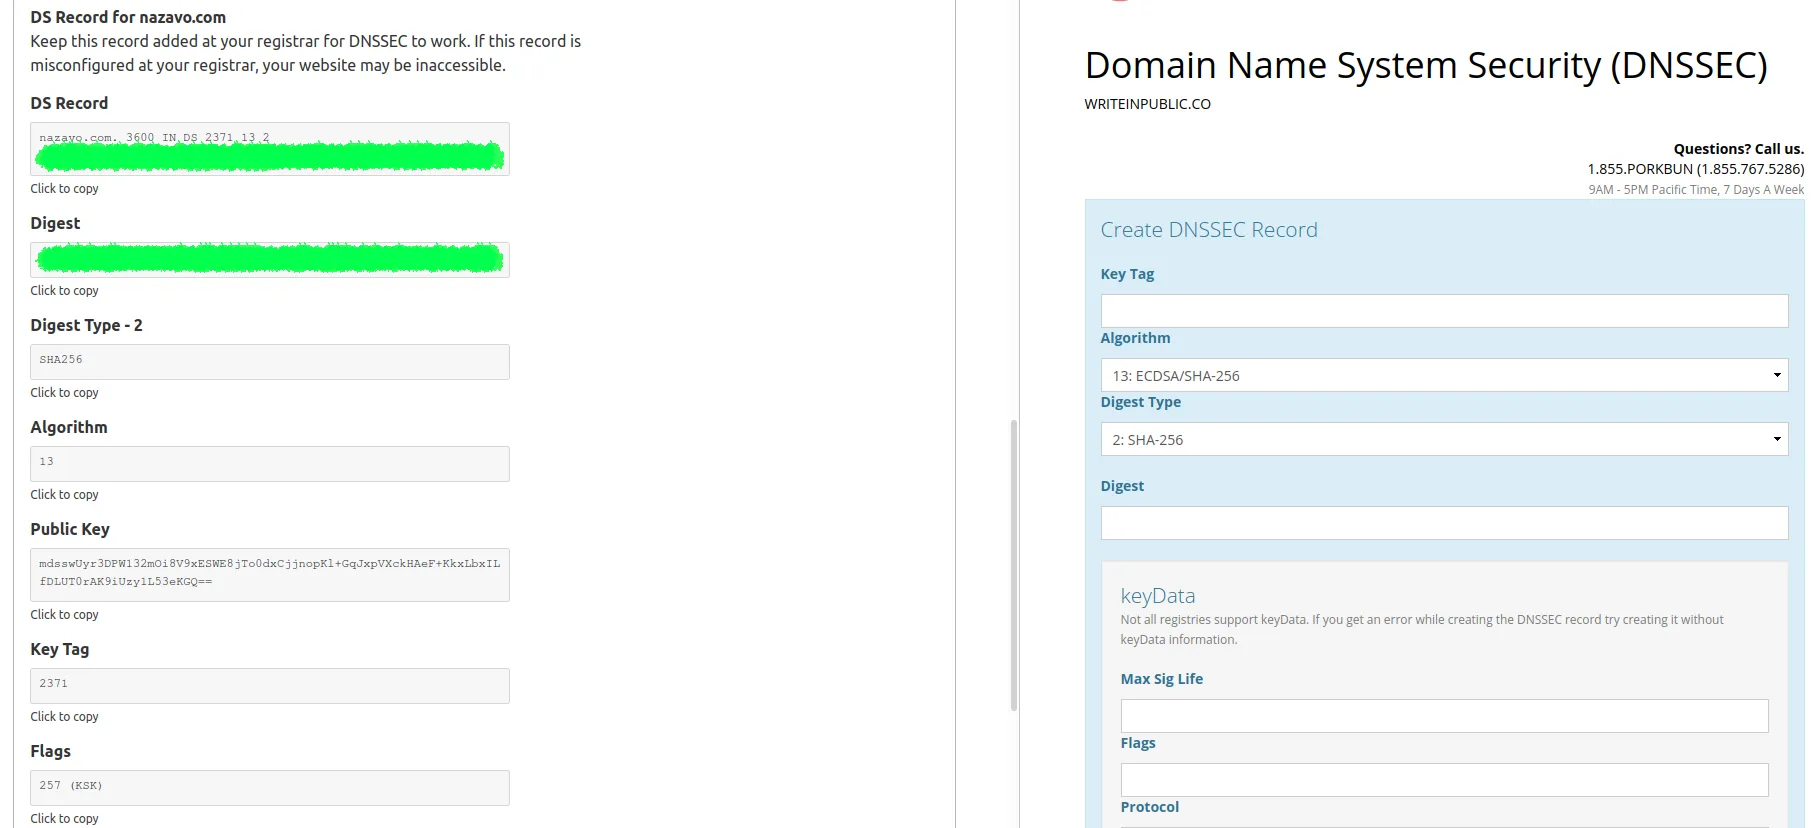1819x828 pixels.
Task: Open the Digest Type dropdown showing 2: SHA-256
Action: 1444,439
